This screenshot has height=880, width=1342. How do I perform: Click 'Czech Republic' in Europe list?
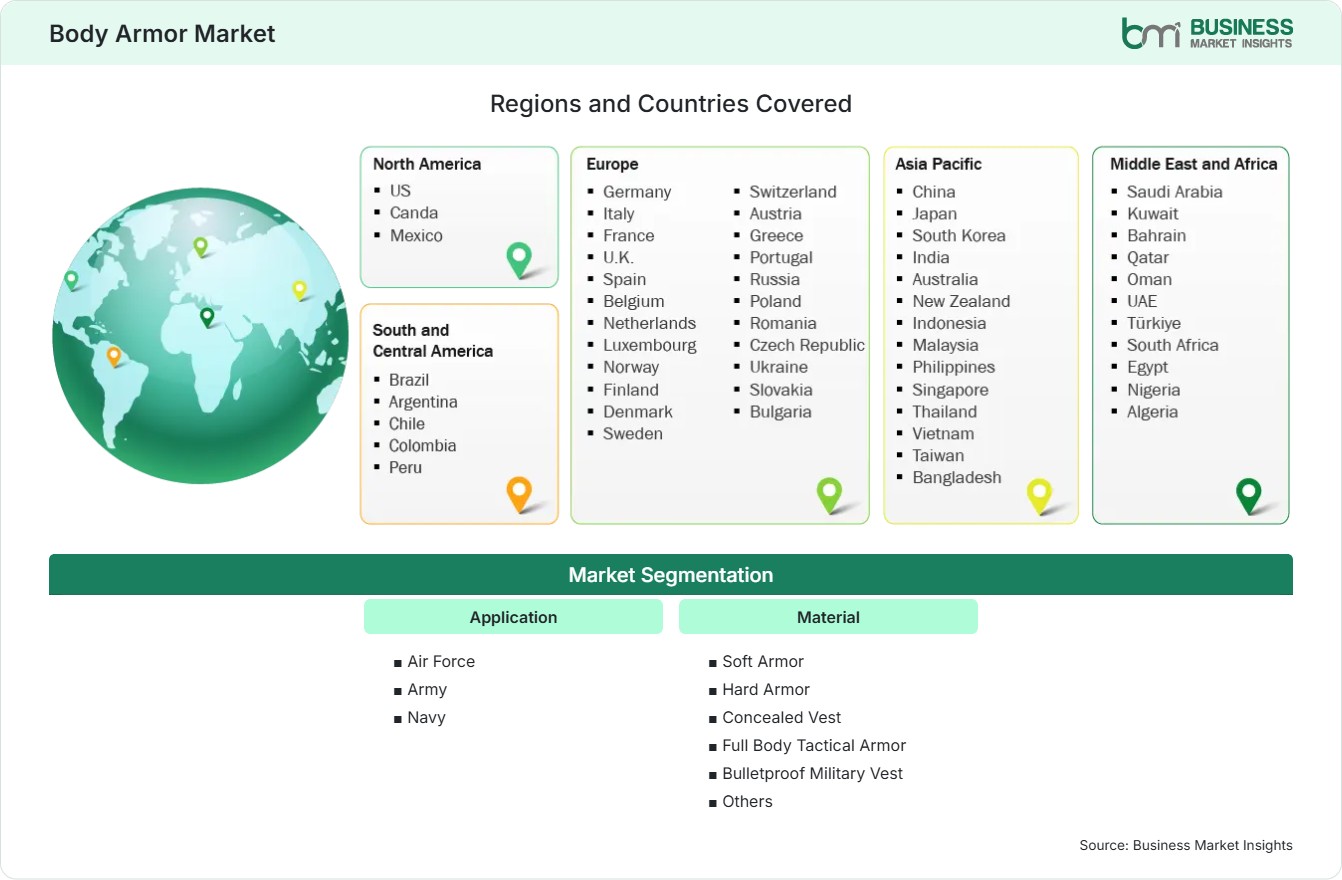tap(807, 345)
